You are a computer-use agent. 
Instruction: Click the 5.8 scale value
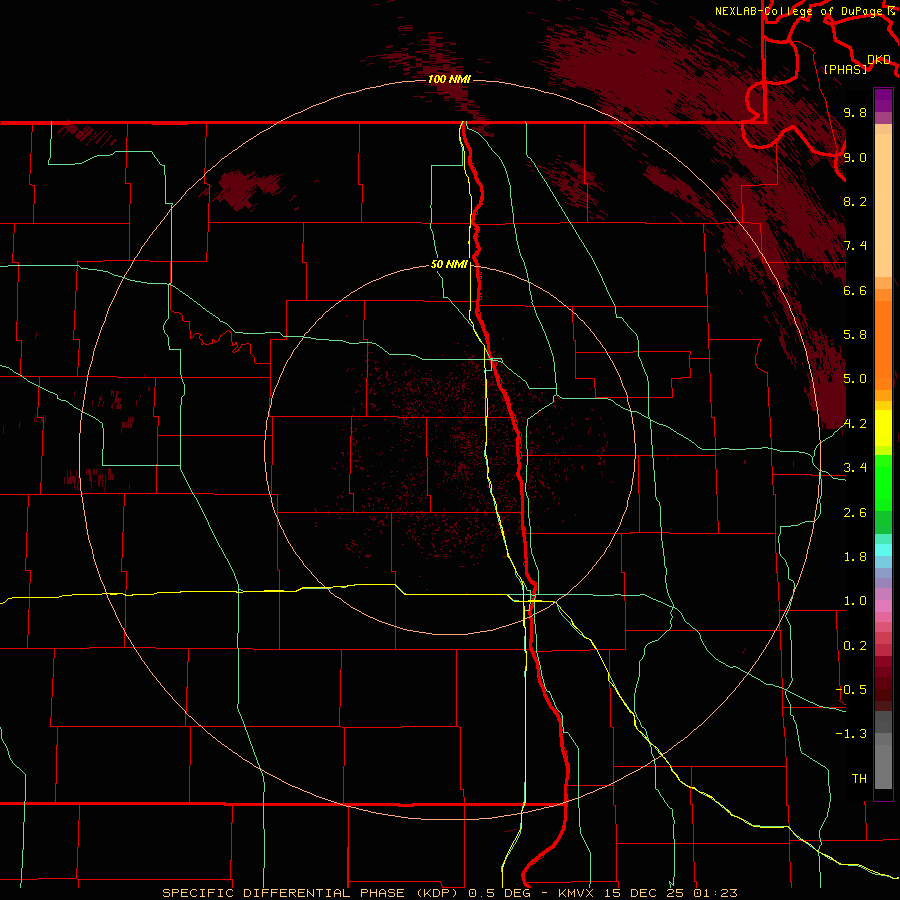click(x=855, y=335)
